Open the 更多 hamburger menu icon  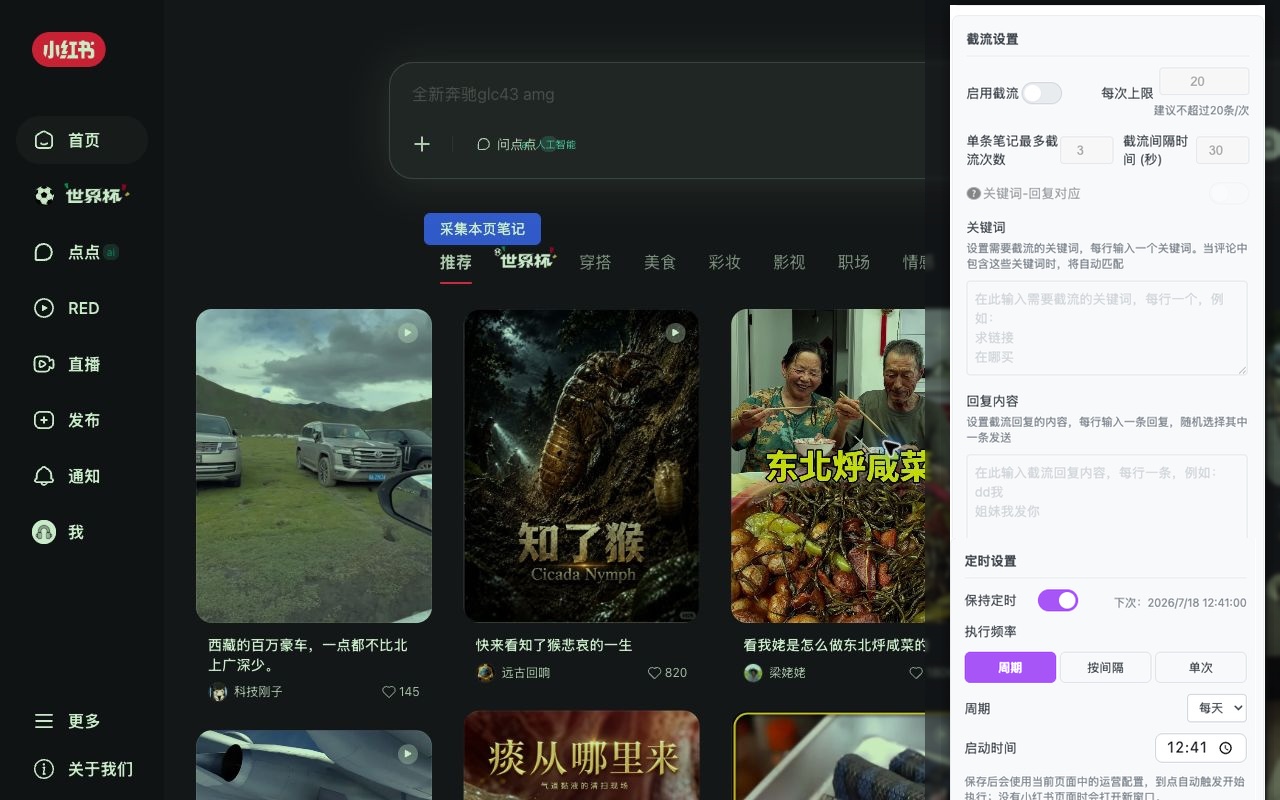click(x=44, y=721)
